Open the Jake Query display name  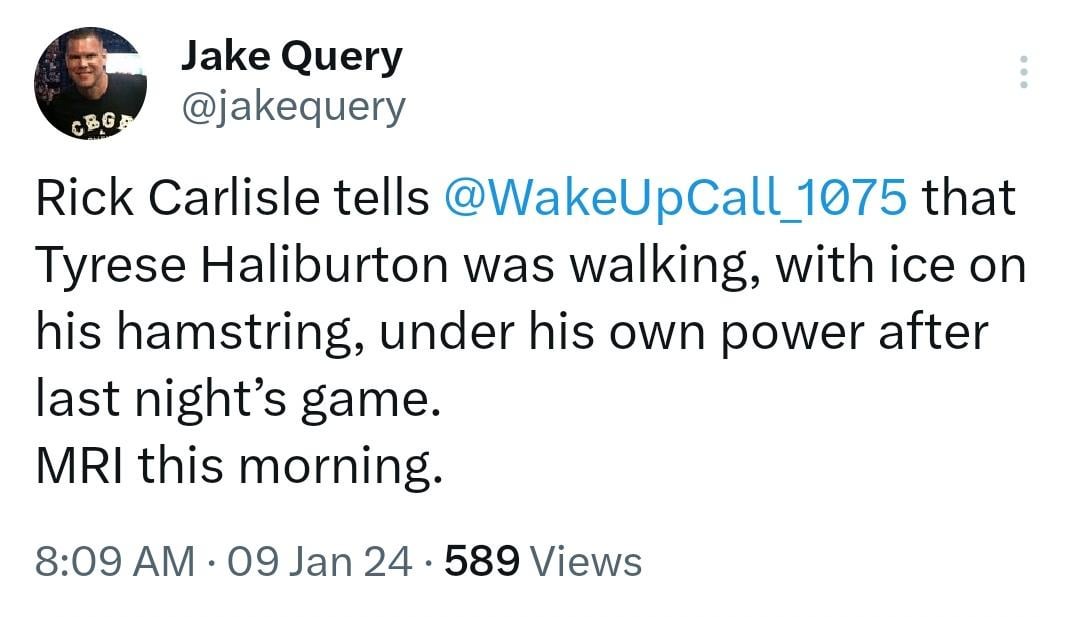tap(291, 57)
